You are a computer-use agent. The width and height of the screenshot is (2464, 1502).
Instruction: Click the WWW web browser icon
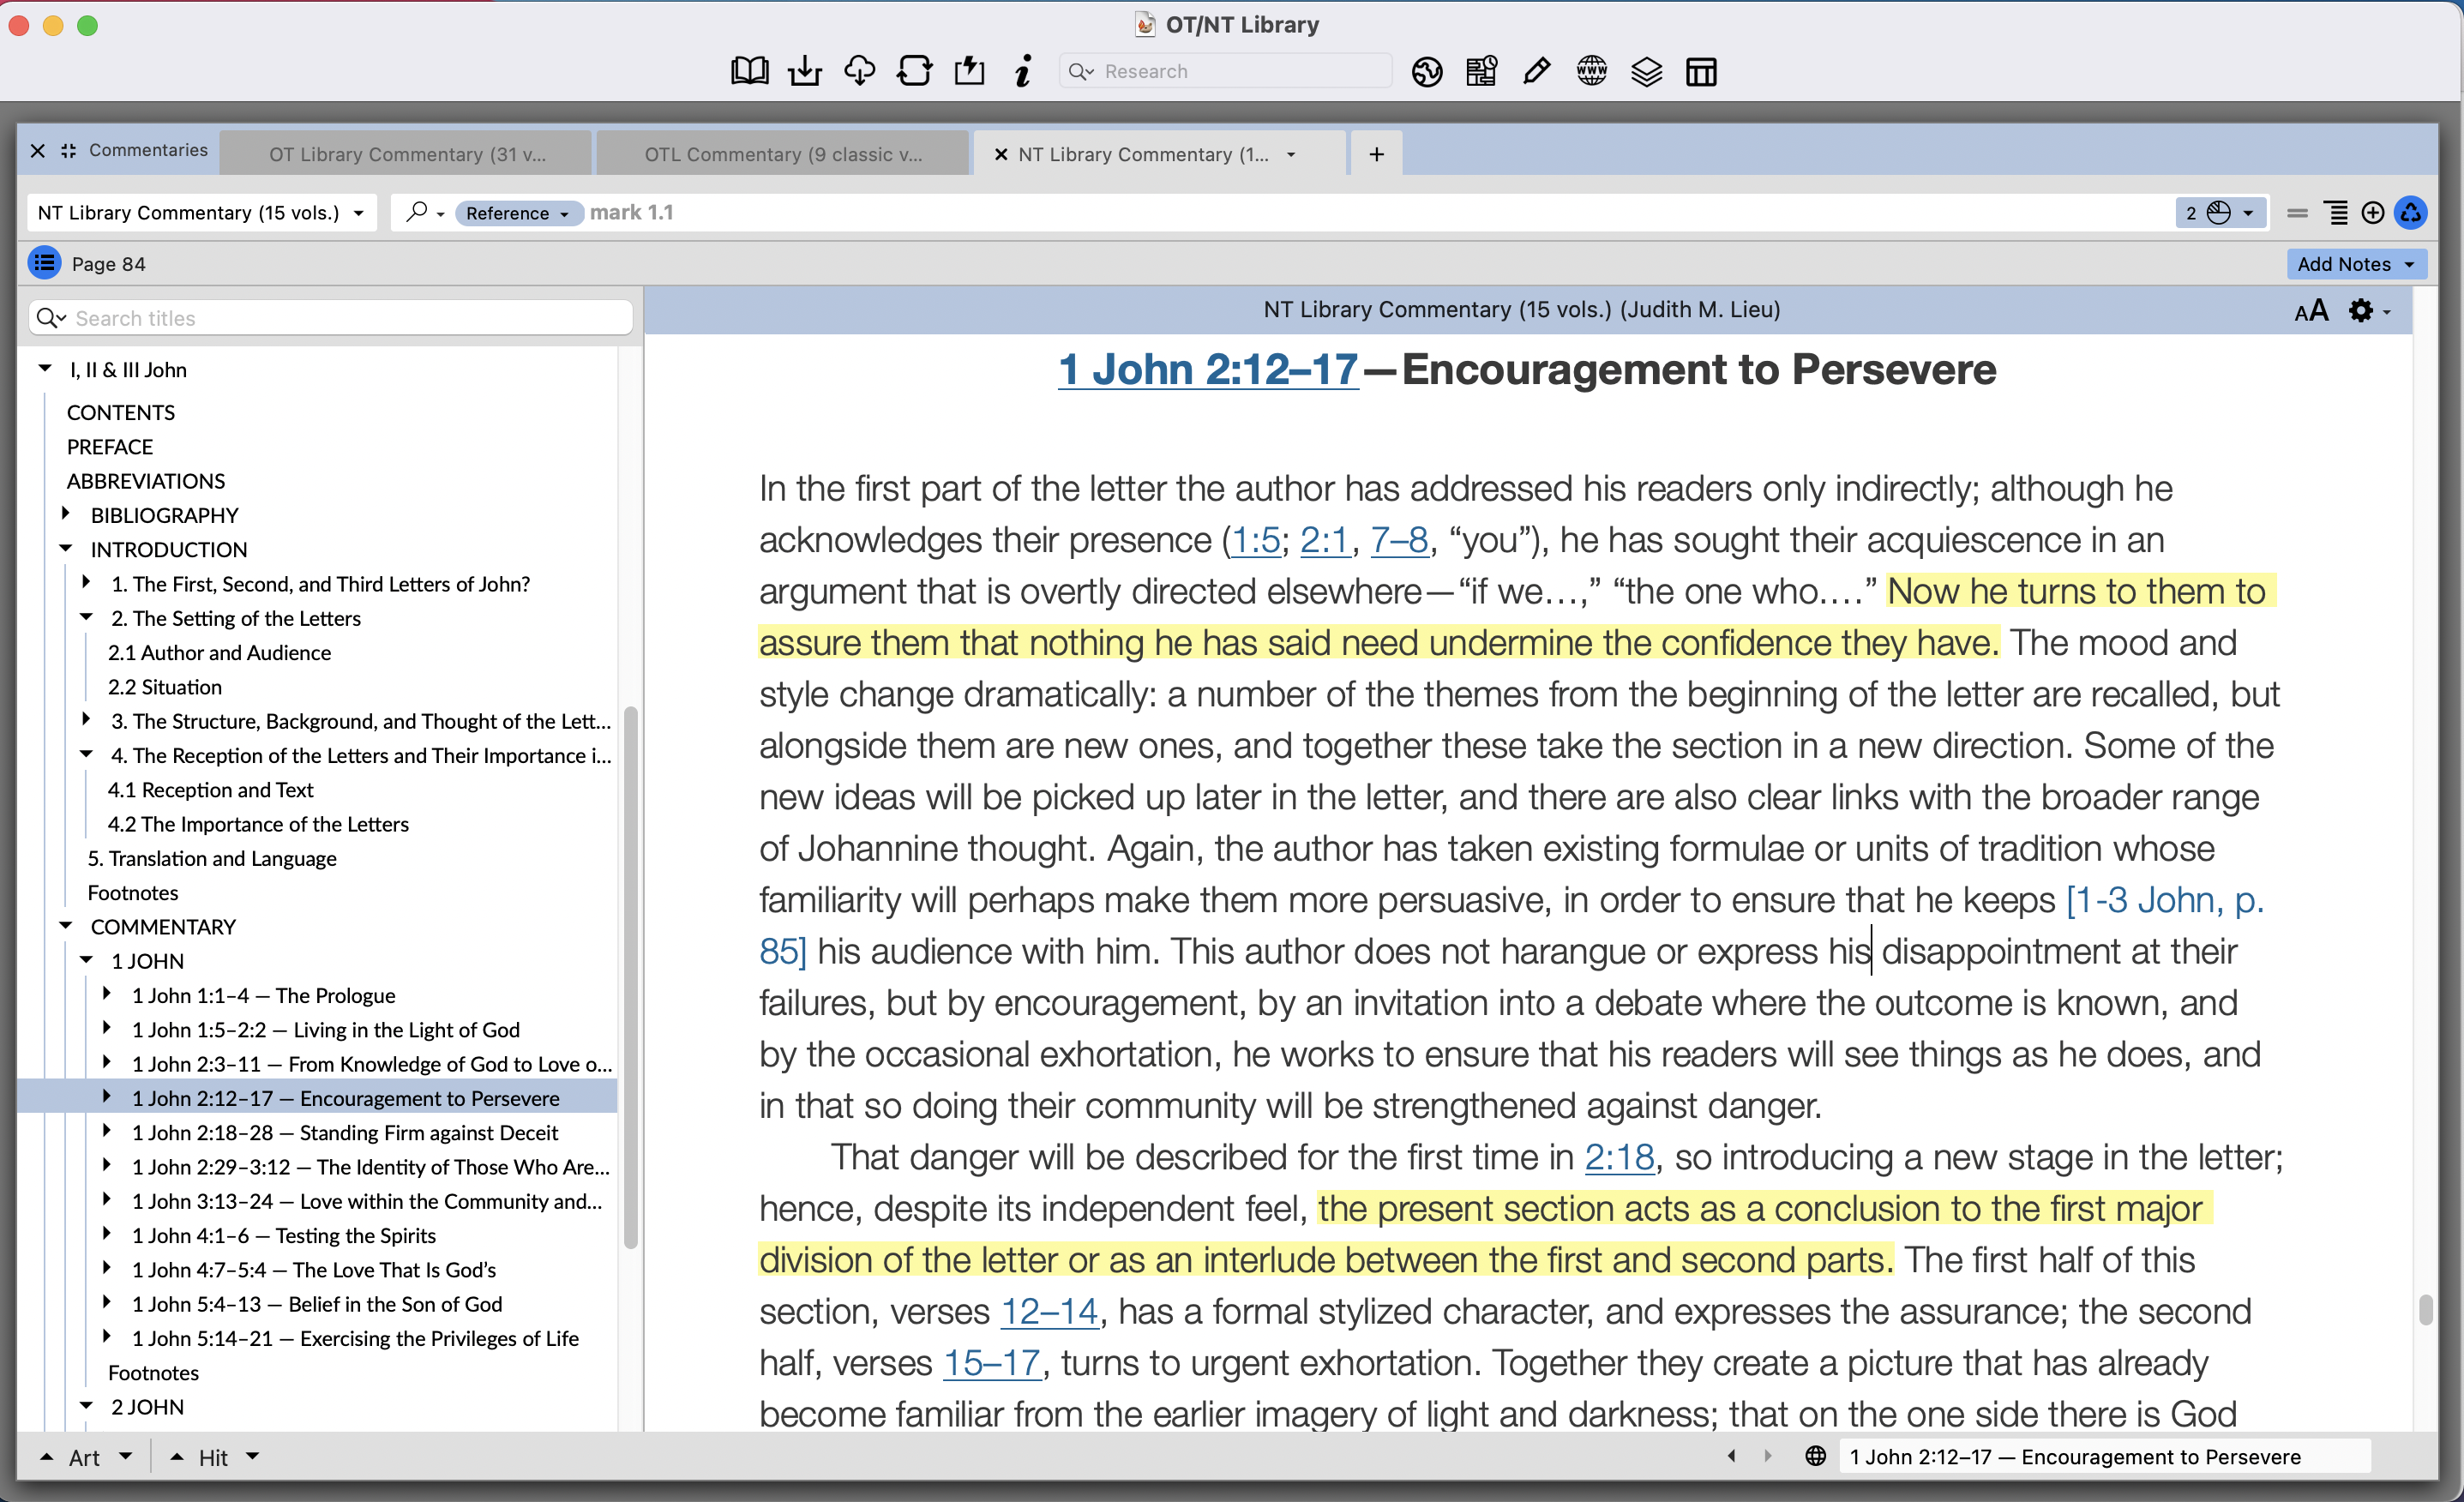click(1591, 70)
